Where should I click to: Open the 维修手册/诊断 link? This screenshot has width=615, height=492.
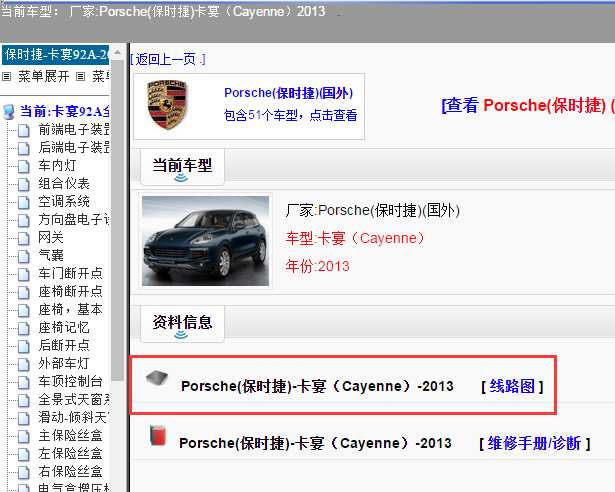[x=534, y=444]
